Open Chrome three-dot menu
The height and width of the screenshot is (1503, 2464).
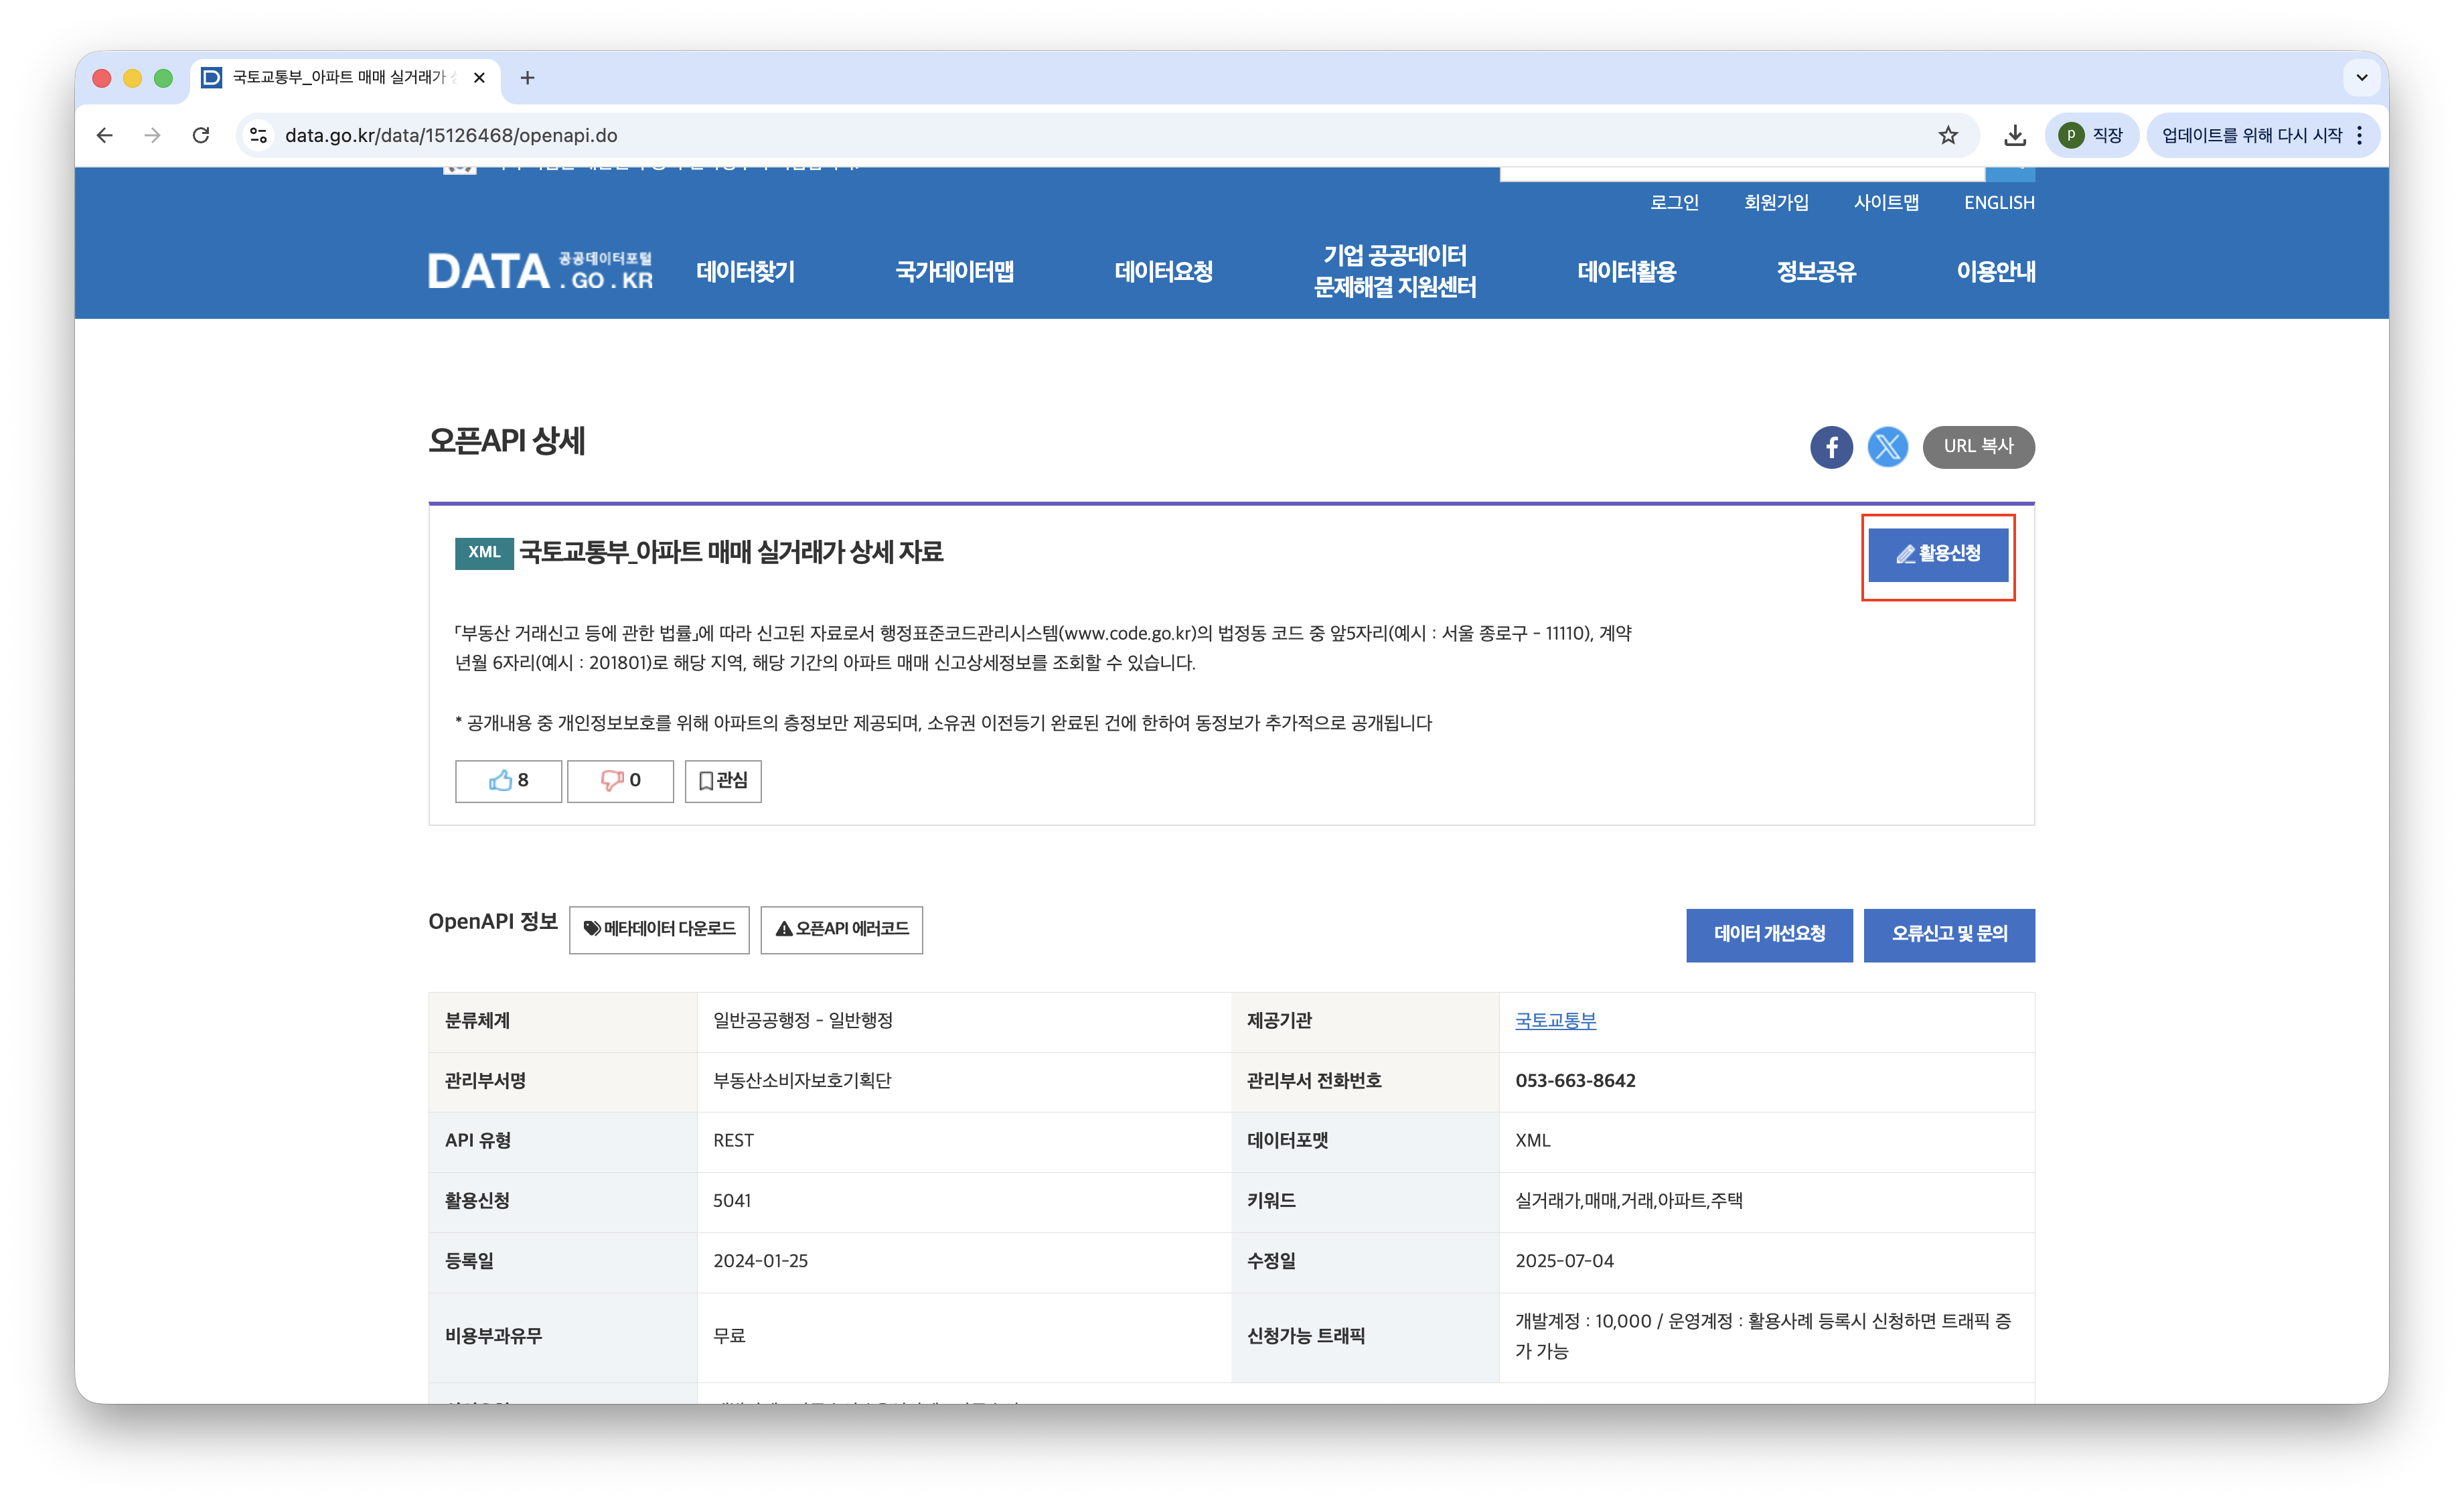tap(2360, 135)
